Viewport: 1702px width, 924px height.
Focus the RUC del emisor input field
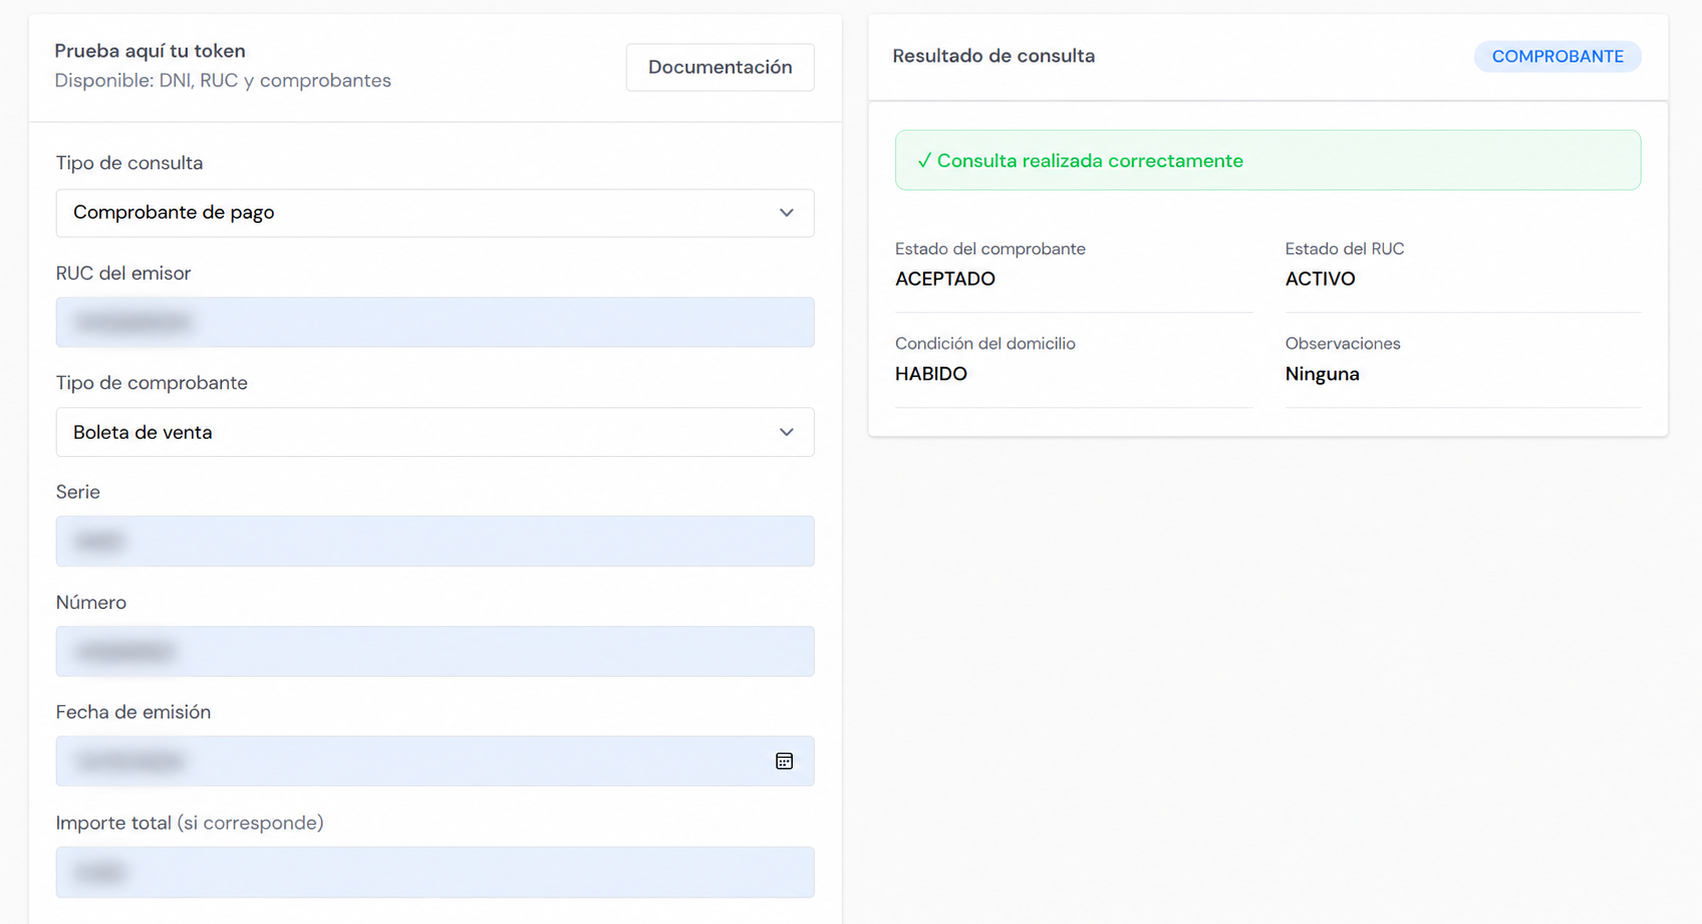tap(435, 322)
